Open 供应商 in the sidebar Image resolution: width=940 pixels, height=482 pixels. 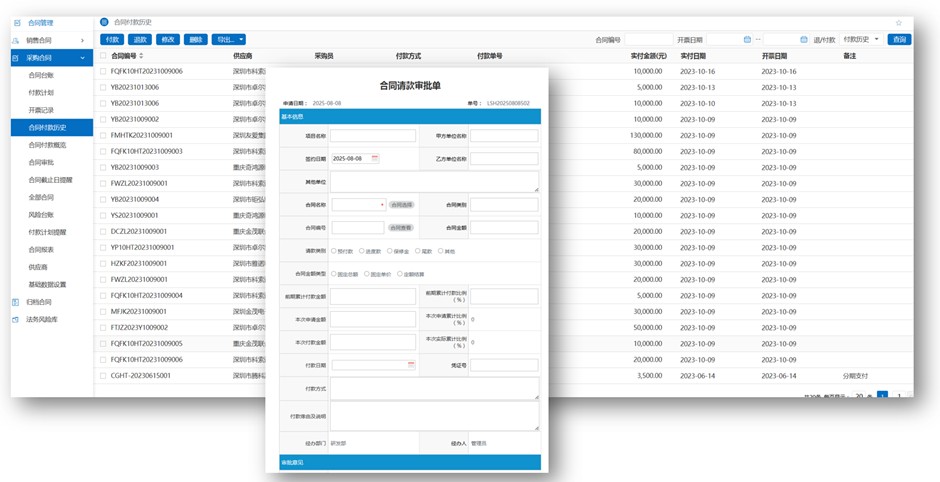38,267
